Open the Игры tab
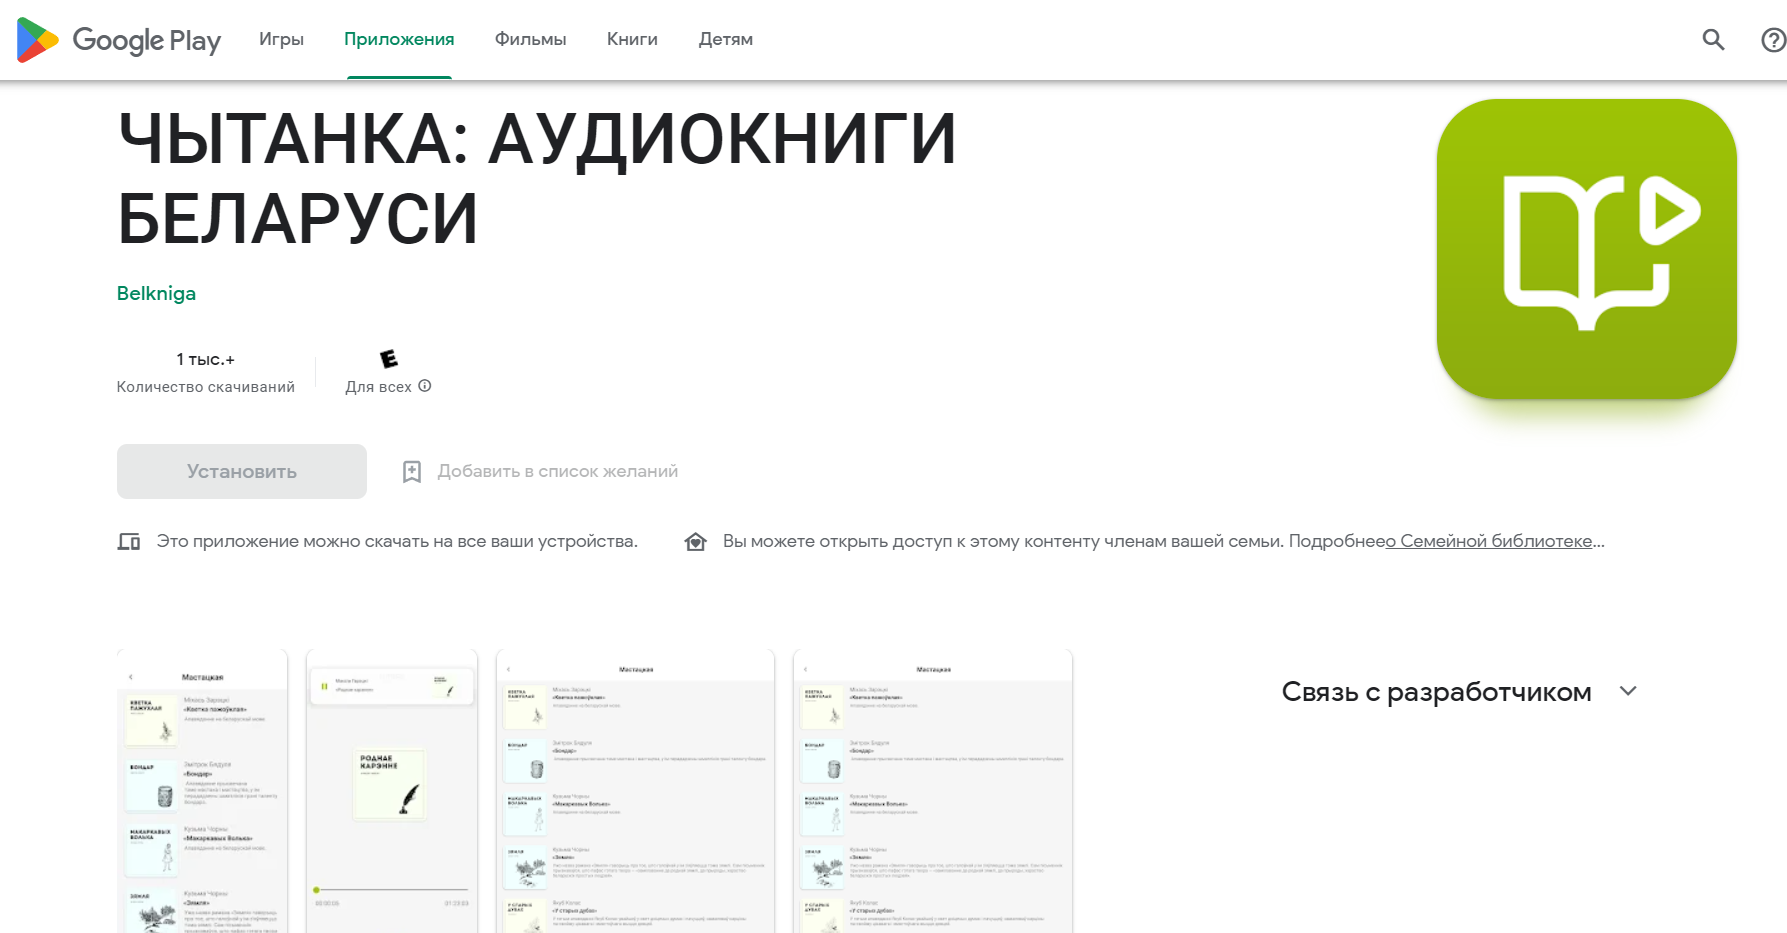Viewport: 1787px width, 933px height. point(281,40)
